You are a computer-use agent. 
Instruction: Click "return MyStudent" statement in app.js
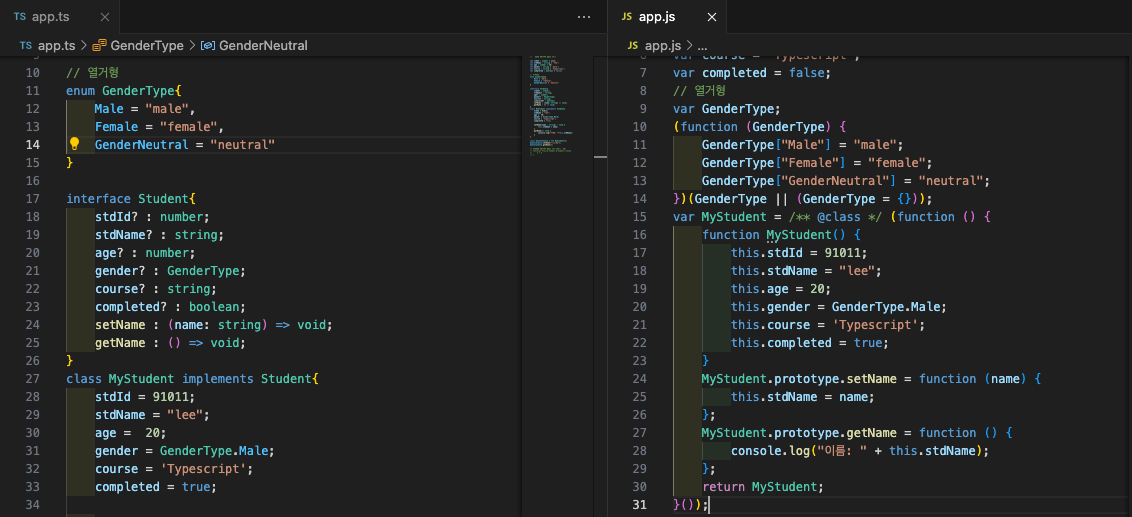(x=762, y=487)
